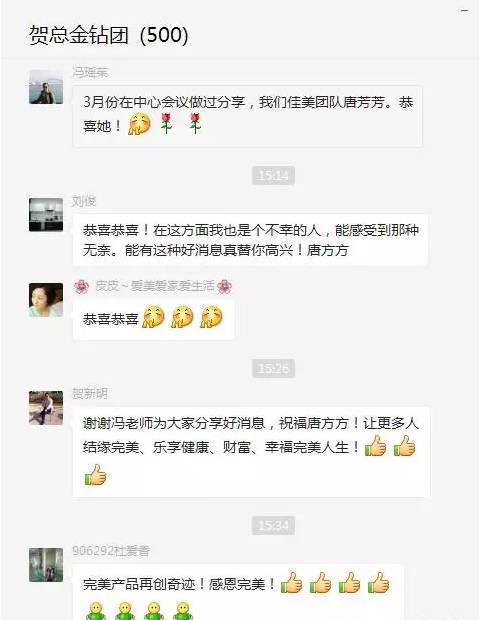This screenshot has height=620, width=485.
Task: Click the first thumbs-up after 完美人生！
Action: click(375, 446)
